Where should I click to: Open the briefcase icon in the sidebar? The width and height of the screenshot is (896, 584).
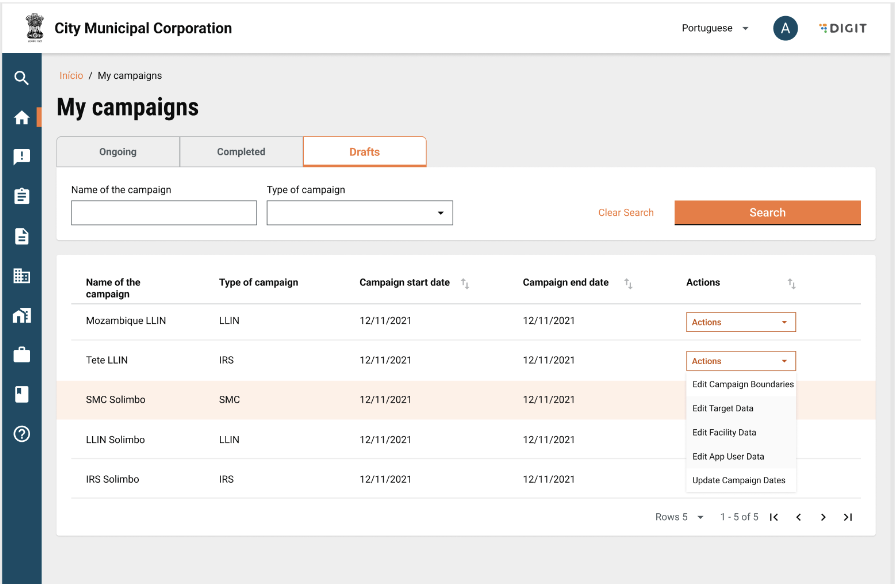[x=21, y=355]
